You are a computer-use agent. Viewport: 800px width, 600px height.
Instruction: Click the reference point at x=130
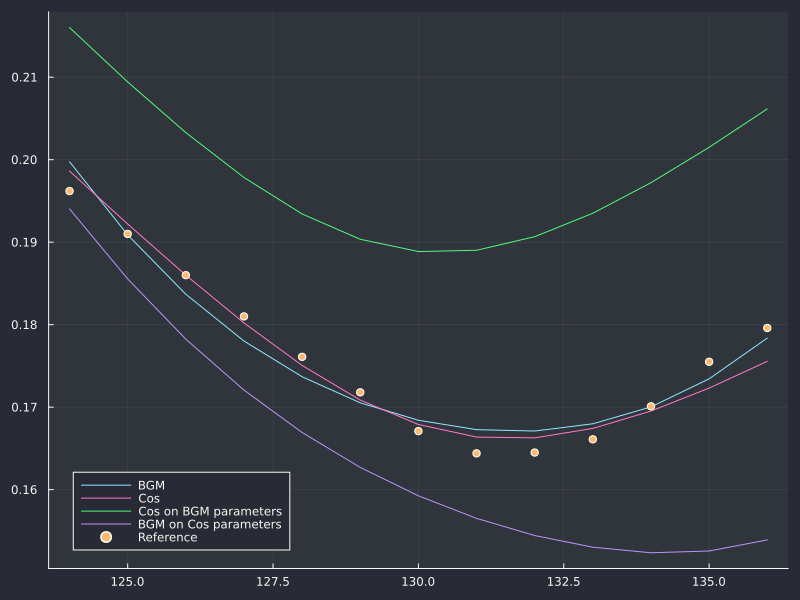[x=418, y=431]
